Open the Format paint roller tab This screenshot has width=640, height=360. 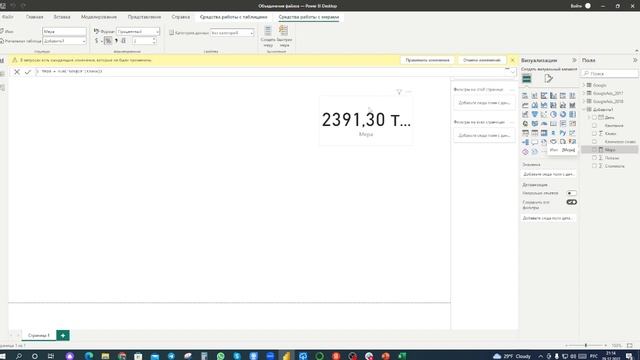click(x=549, y=79)
